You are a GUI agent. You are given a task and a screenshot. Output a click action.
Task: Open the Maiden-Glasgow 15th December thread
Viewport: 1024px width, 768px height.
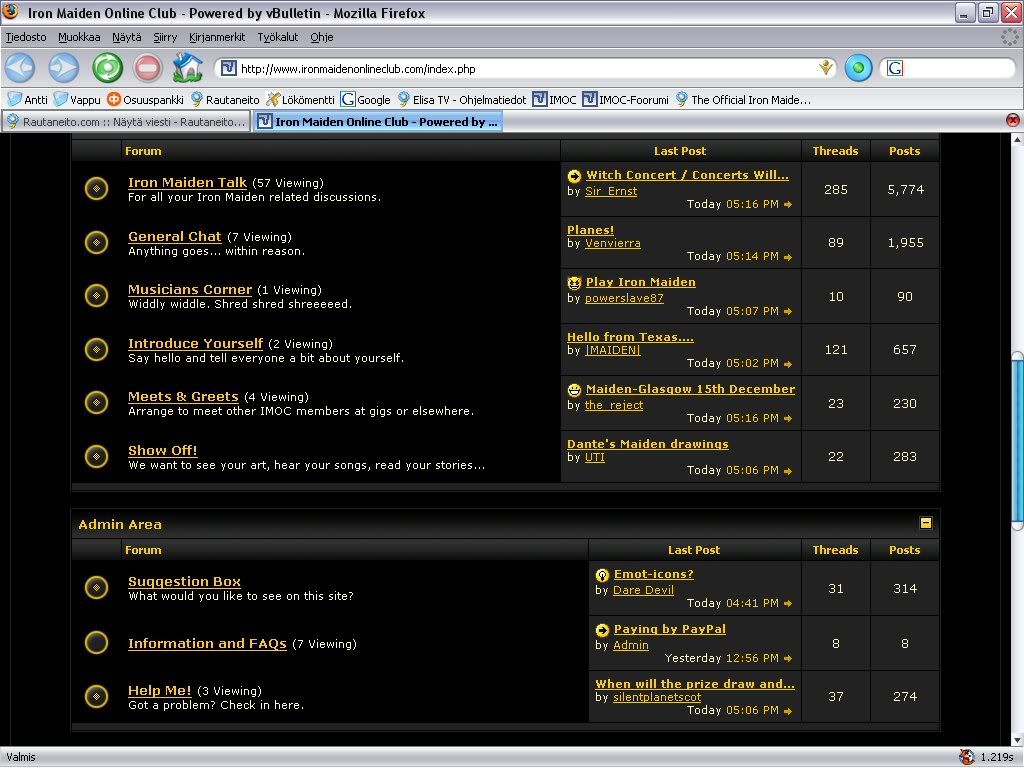[x=690, y=389]
